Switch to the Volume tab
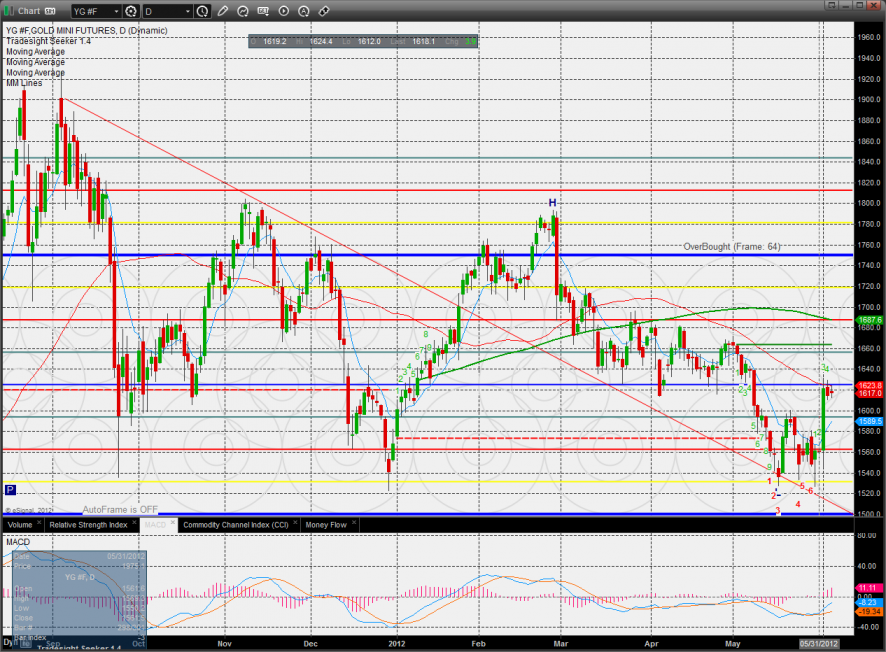 (19, 523)
